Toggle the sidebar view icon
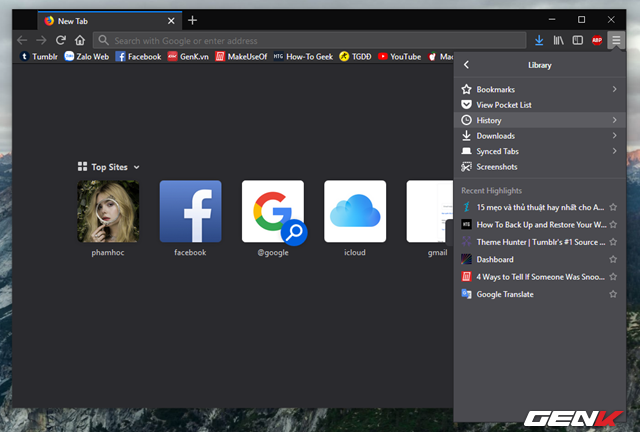640x432 pixels. point(577,40)
